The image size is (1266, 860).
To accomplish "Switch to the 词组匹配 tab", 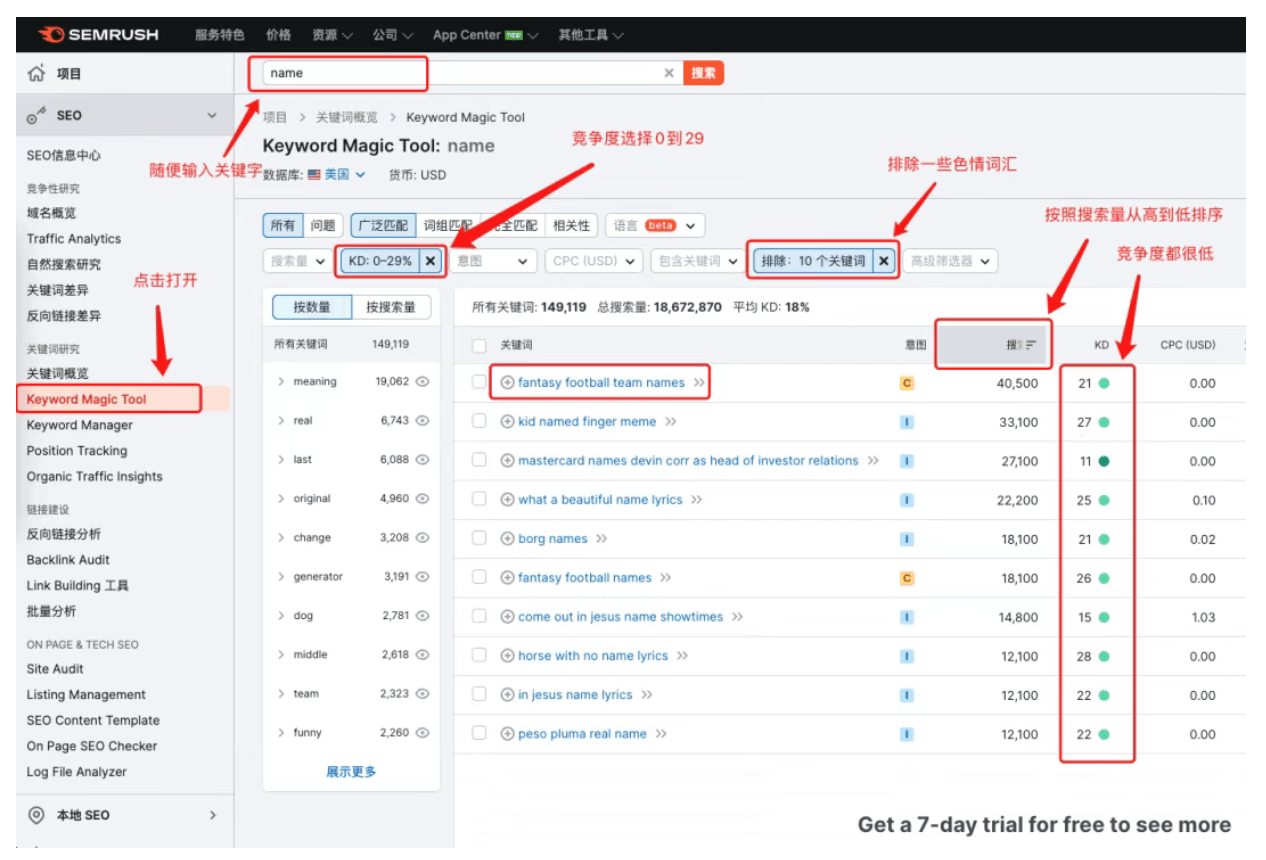I will click(x=446, y=225).
